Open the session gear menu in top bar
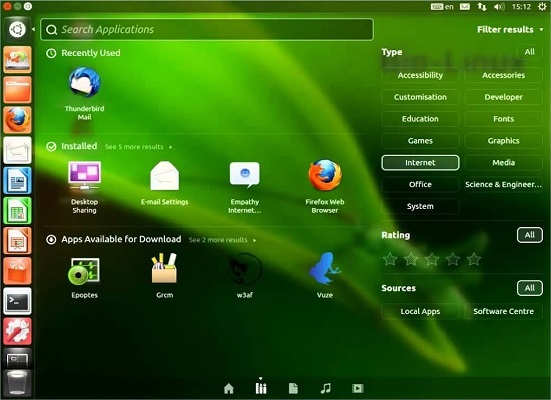Screen dimensions: 551x400 click(542, 7)
